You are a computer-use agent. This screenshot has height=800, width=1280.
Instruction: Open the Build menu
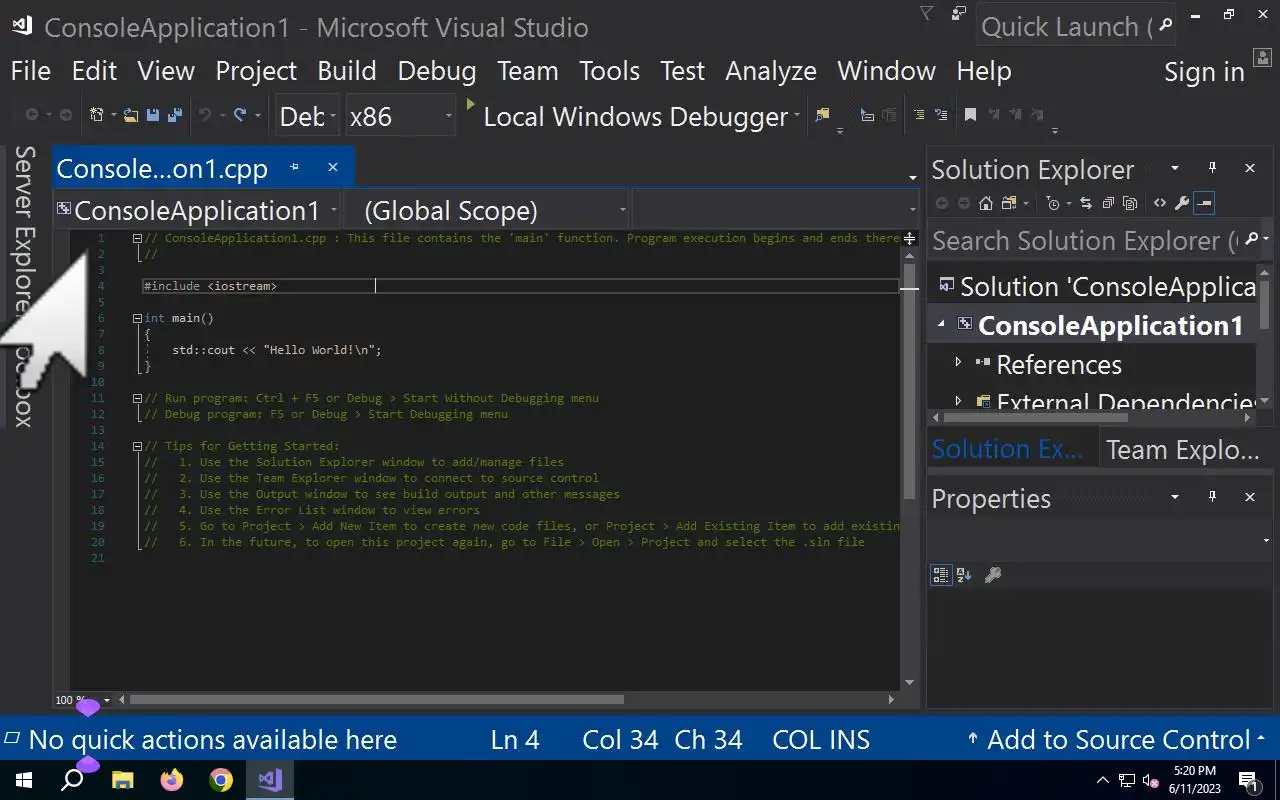(347, 71)
